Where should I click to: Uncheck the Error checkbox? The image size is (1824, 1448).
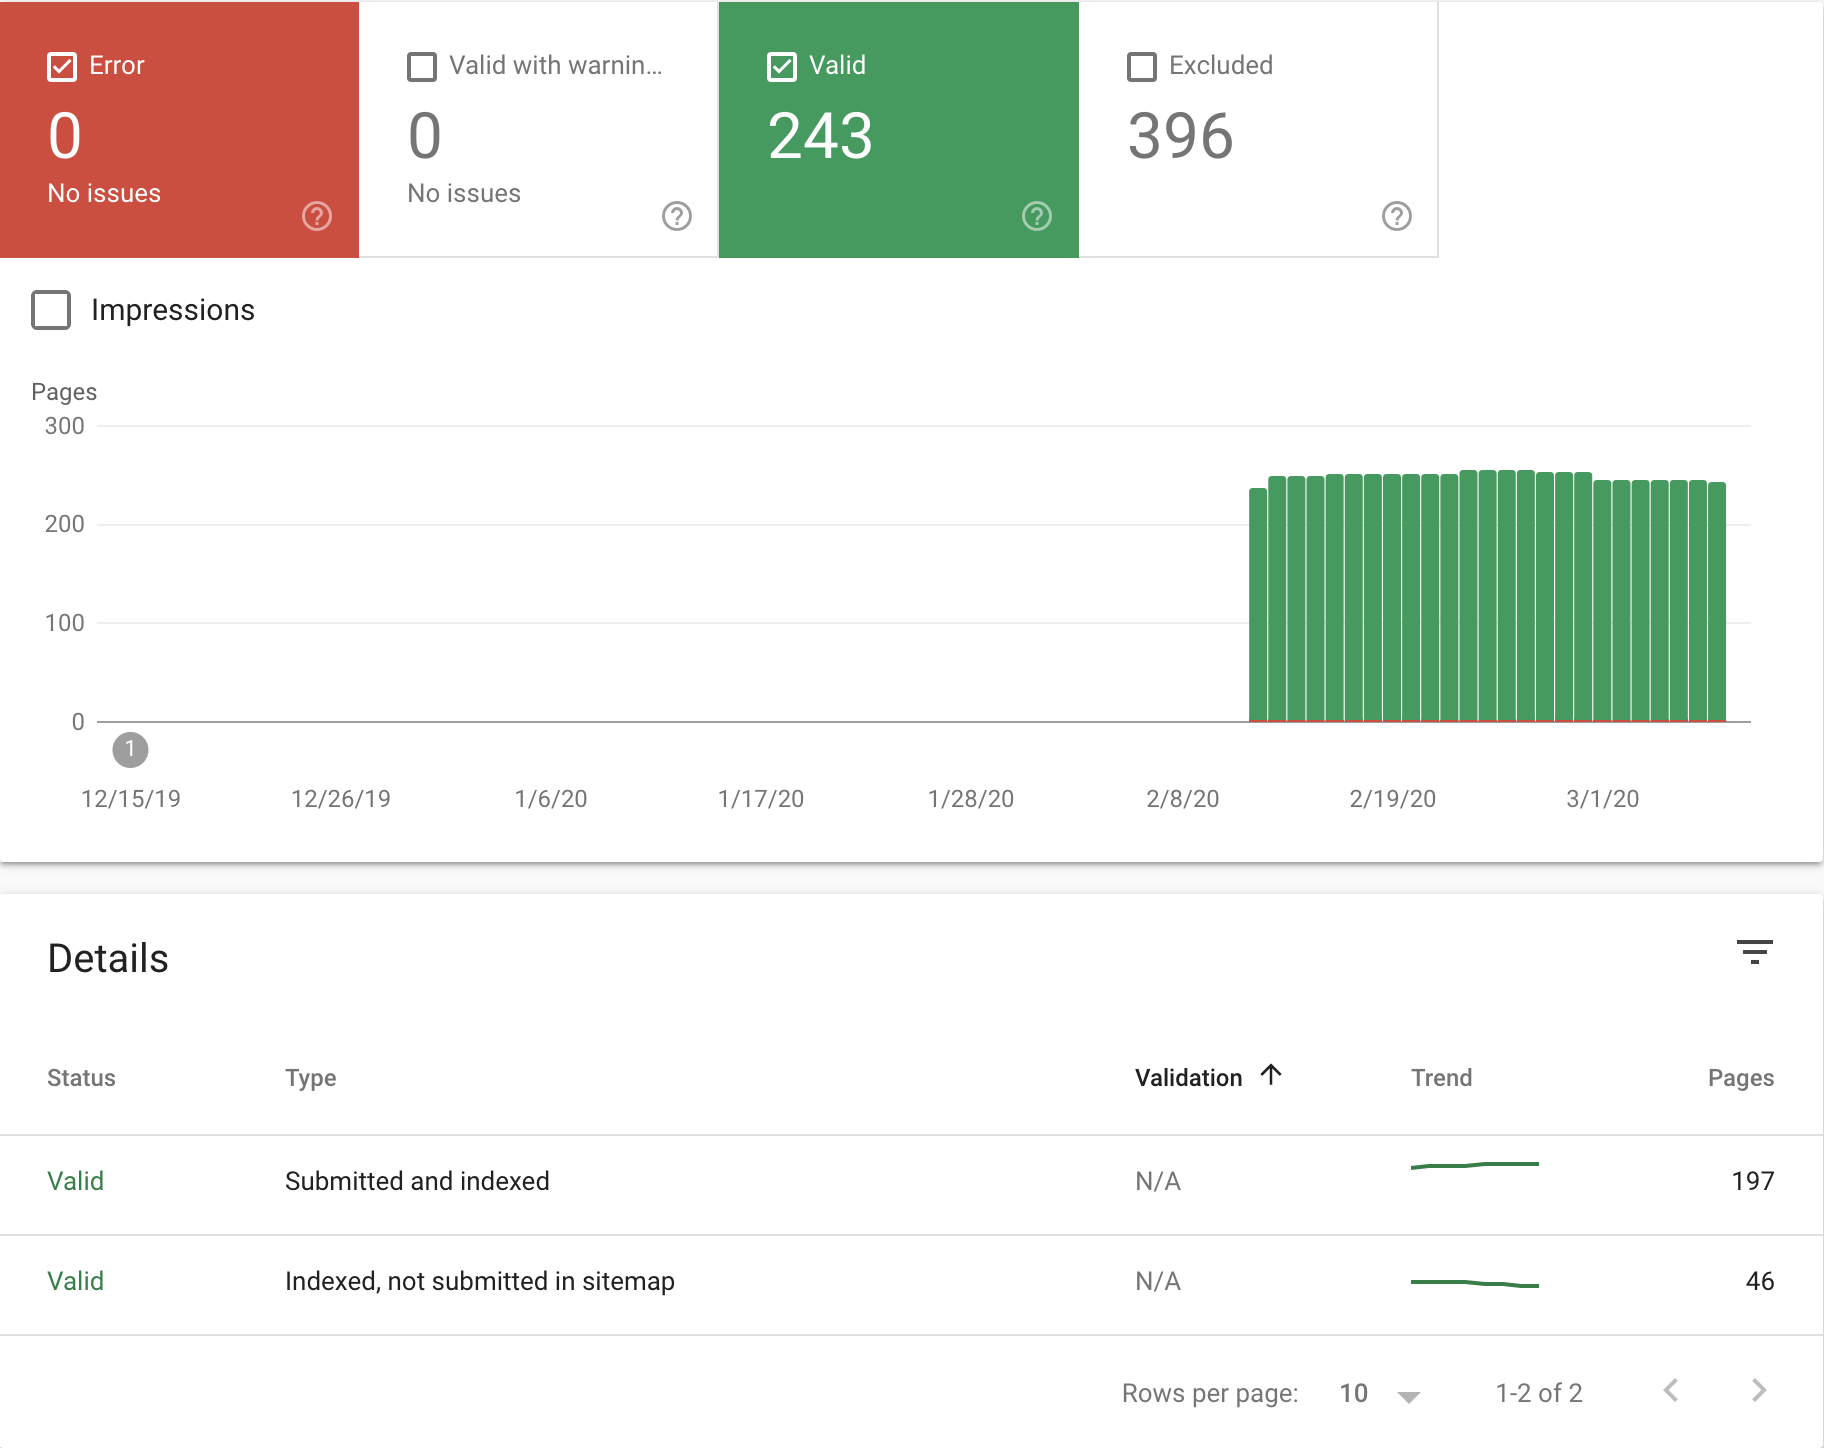[62, 67]
